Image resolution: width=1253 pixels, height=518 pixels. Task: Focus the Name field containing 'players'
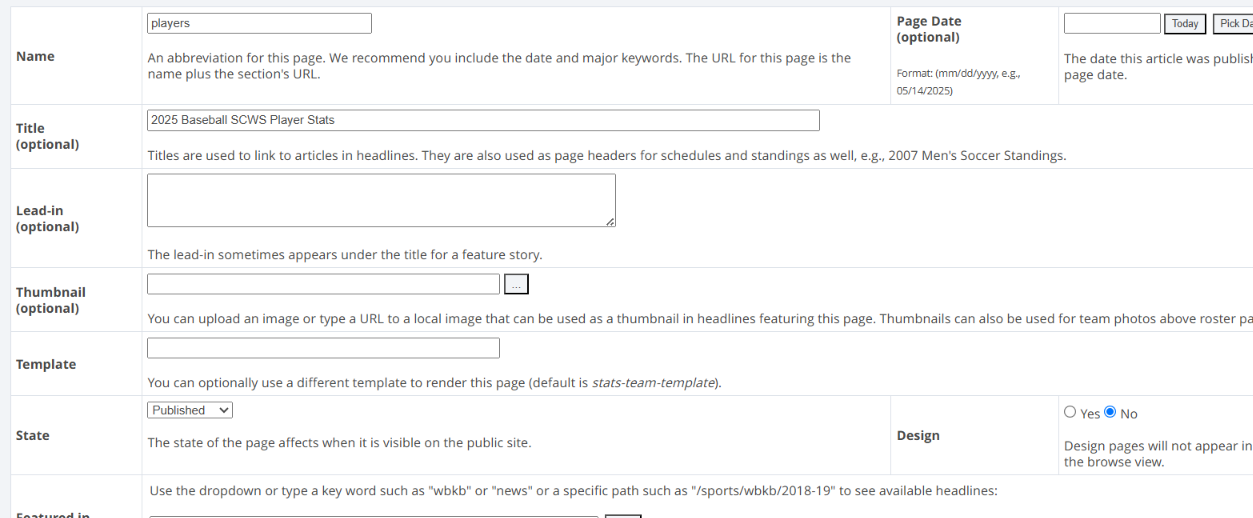[259, 23]
